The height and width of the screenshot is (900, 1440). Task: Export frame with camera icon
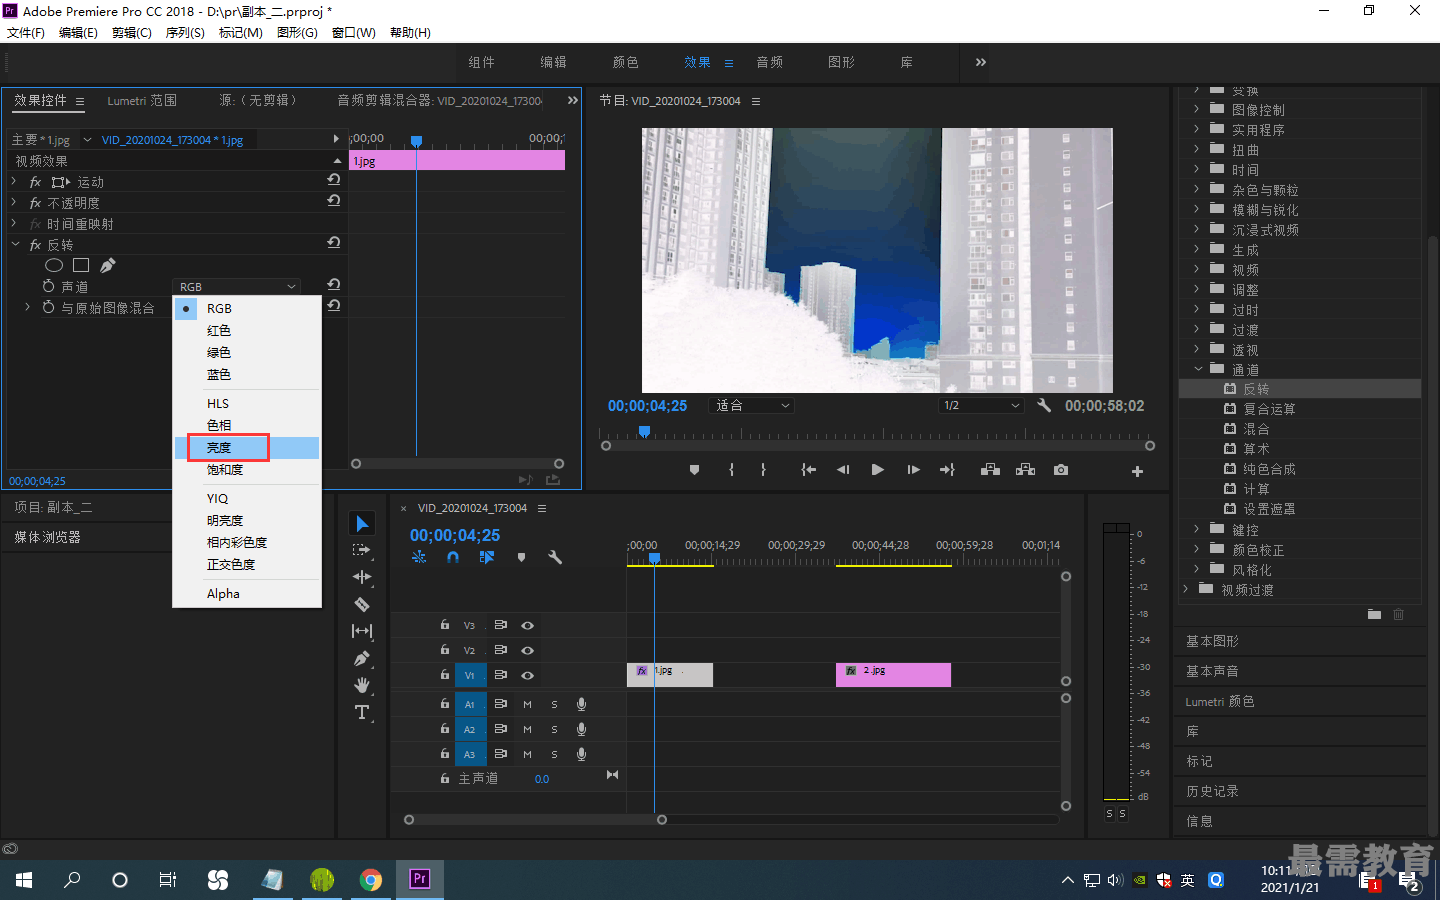(1061, 470)
